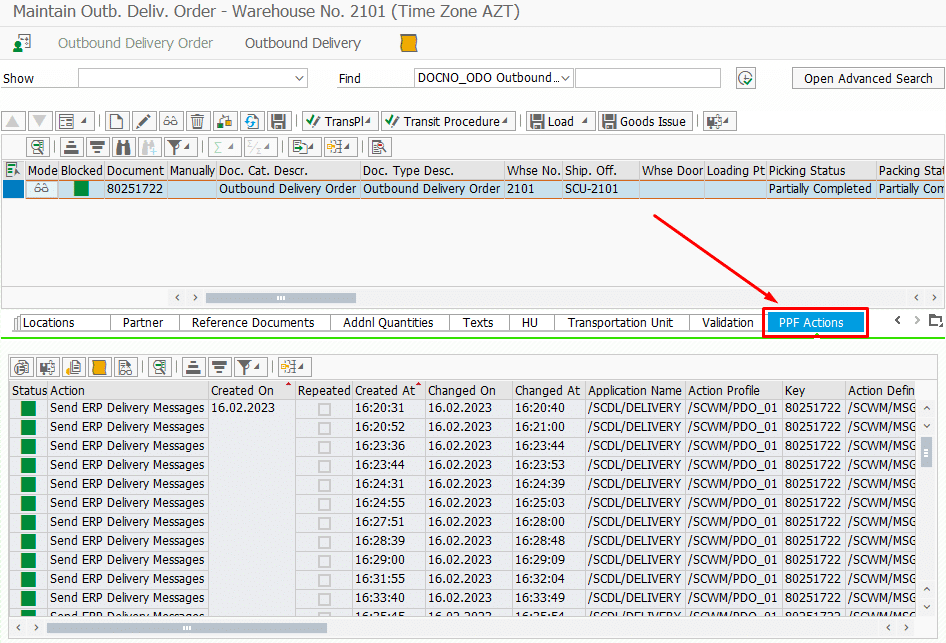Click the Execute search clock icon
Screen dimensions: 946x643
[x=745, y=78]
